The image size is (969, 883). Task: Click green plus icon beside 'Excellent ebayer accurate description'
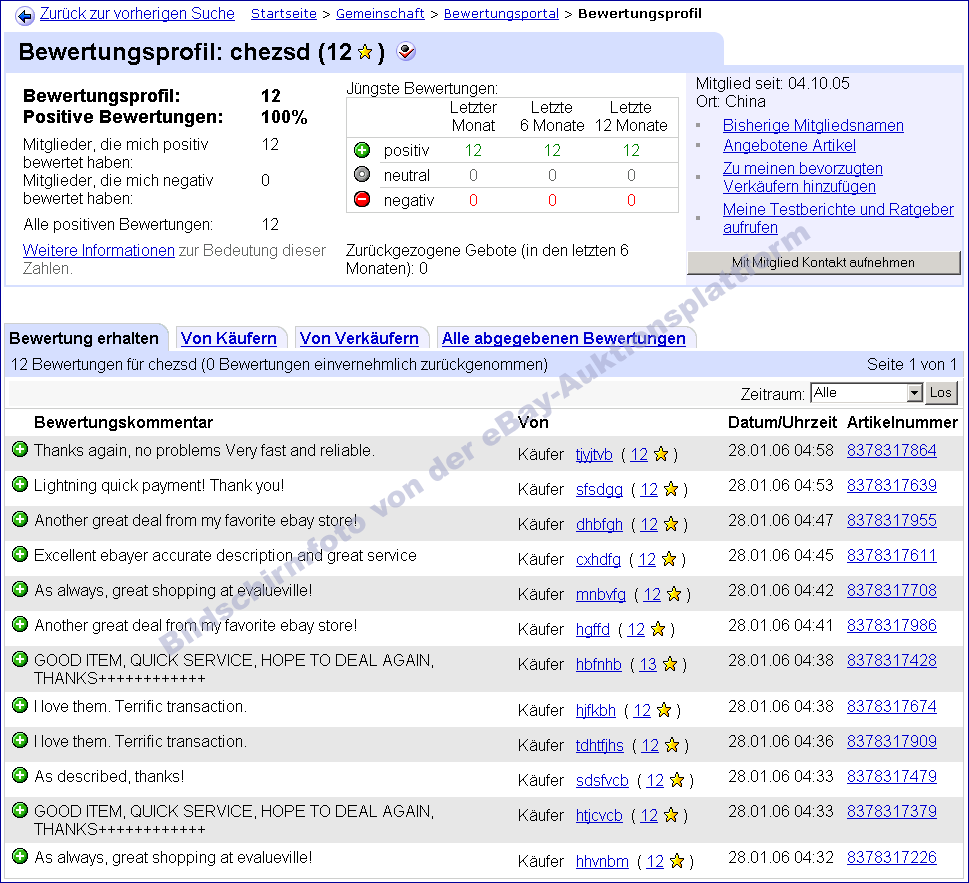(x=20, y=554)
